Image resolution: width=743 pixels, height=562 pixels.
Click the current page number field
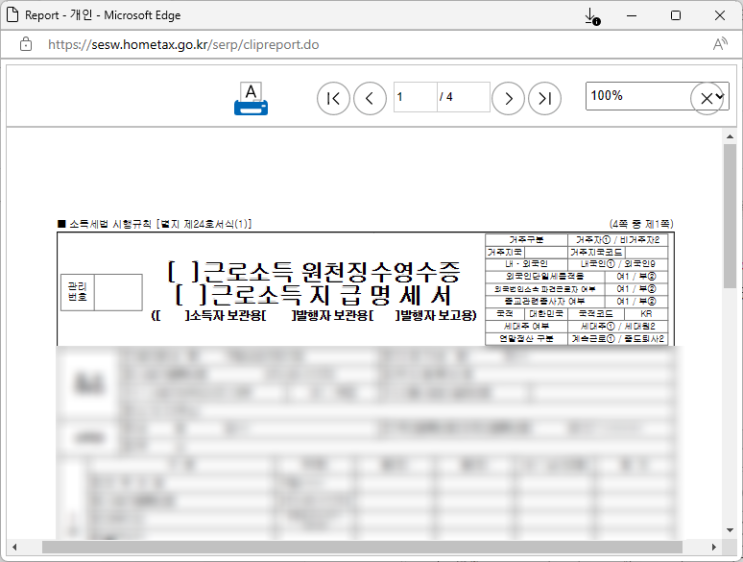click(415, 97)
